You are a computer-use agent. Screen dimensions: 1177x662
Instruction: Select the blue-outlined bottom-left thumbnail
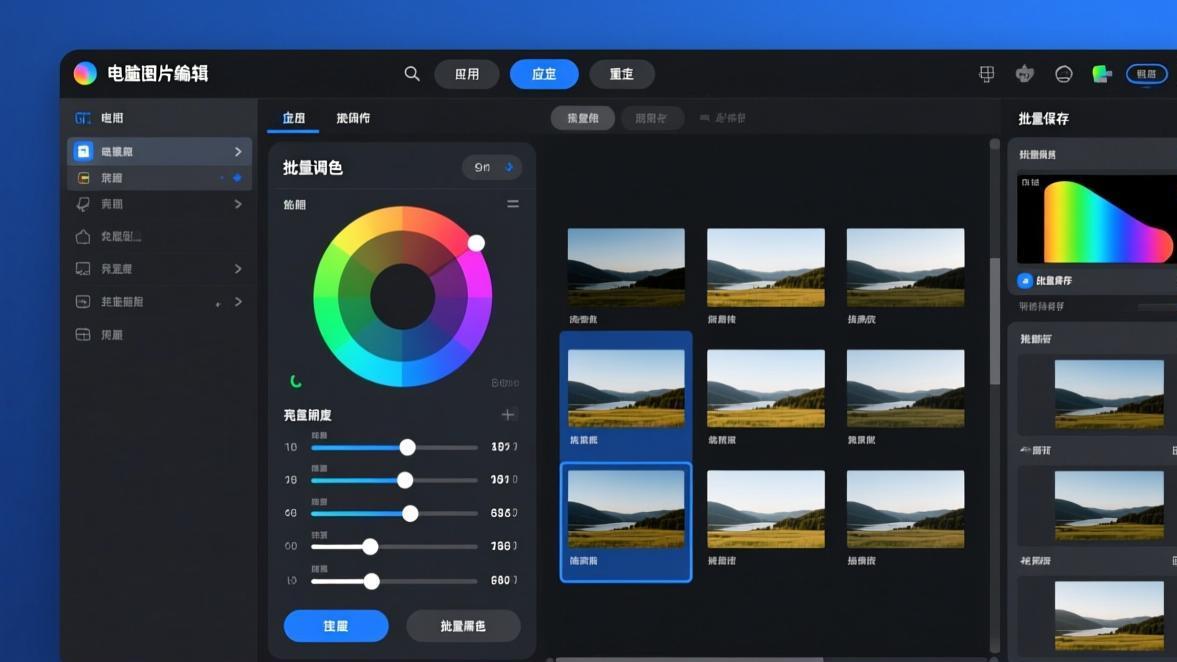coord(626,509)
